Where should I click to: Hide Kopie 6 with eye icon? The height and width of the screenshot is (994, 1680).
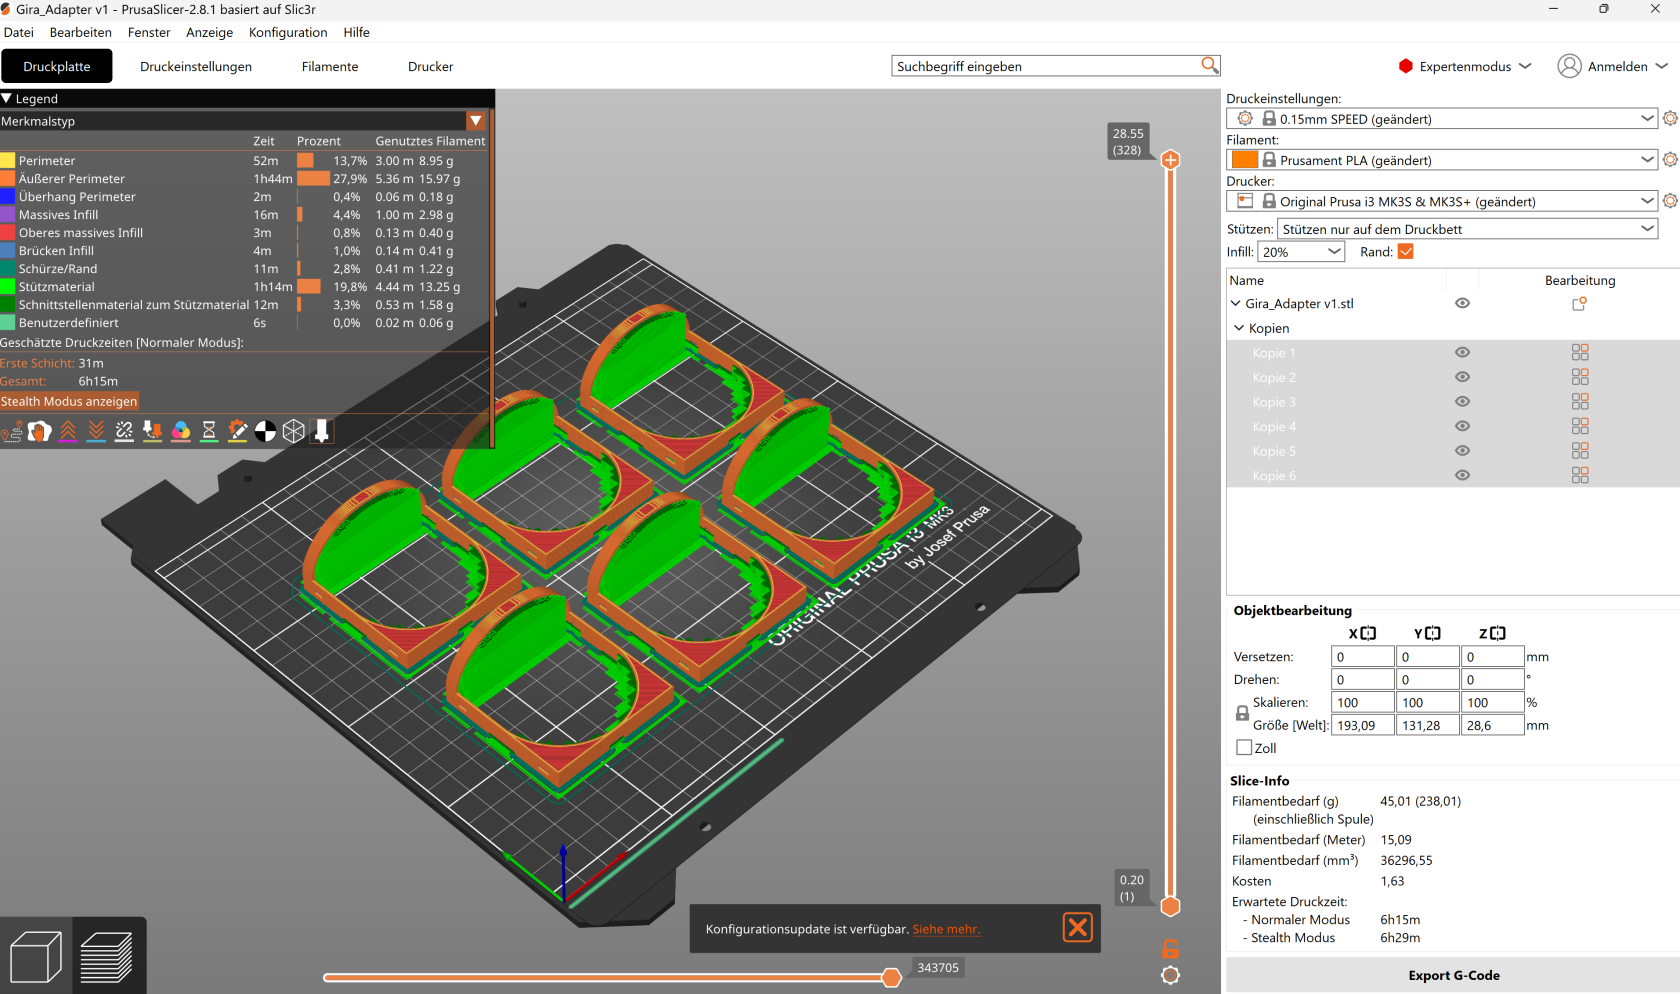pyautogui.click(x=1462, y=475)
